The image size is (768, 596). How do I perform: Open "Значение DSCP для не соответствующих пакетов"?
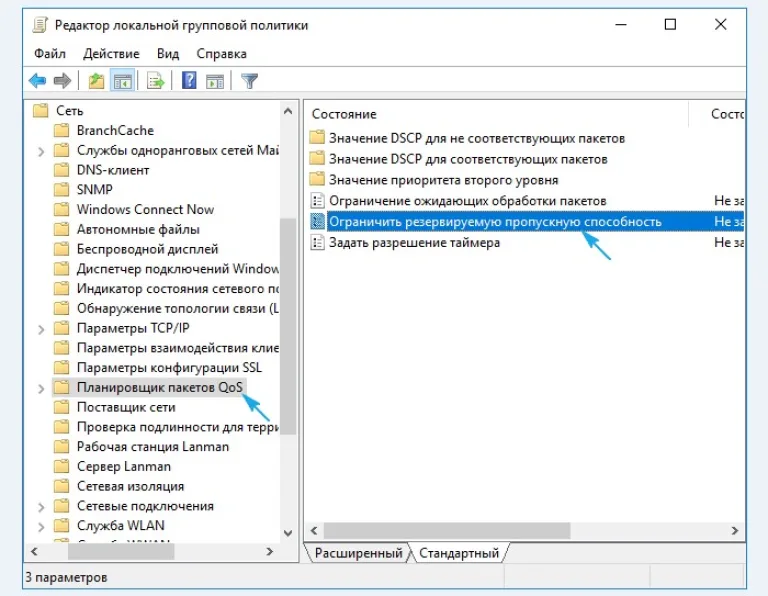pos(477,138)
